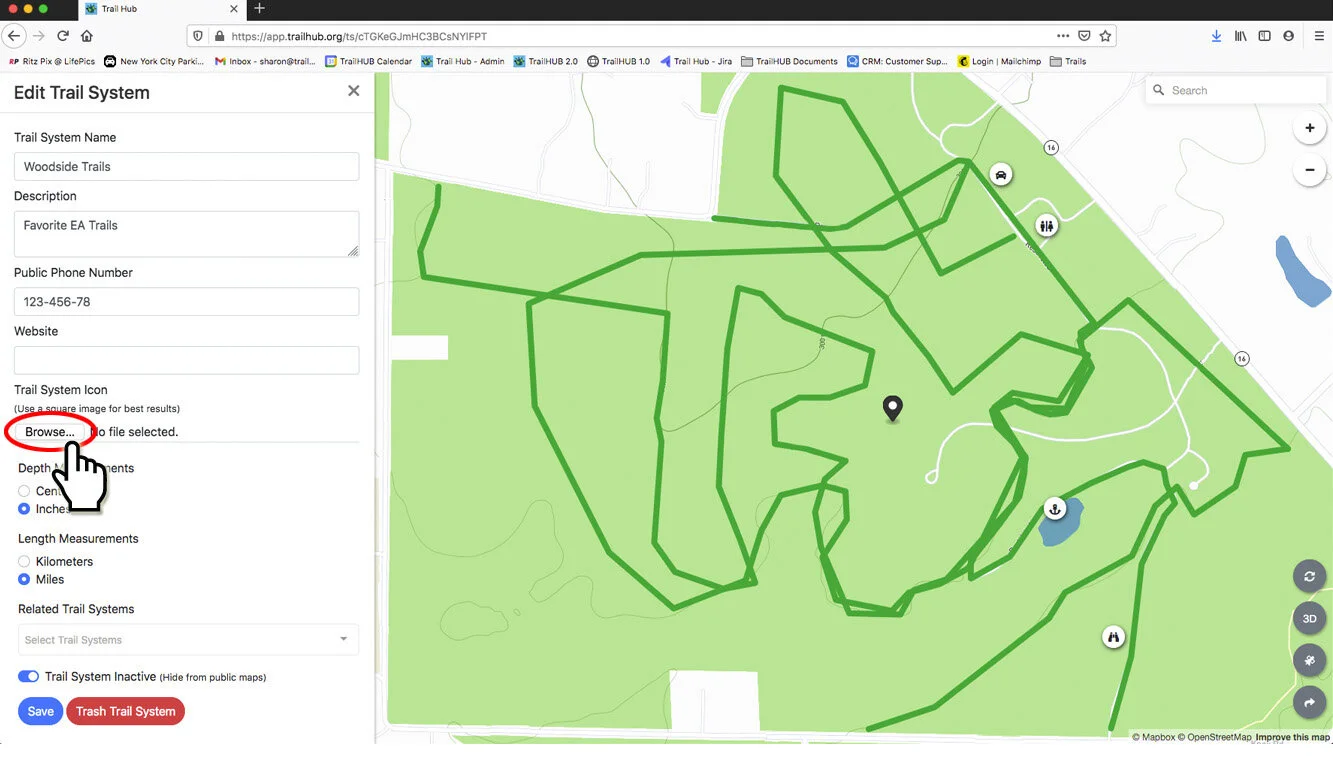Screen dimensions: 1333x759
Task: Select the restroom marker on the map
Action: [x=1046, y=226]
